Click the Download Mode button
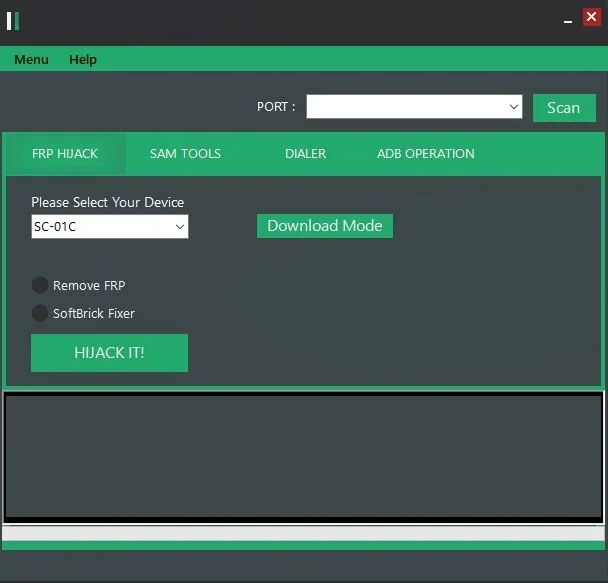 325,226
